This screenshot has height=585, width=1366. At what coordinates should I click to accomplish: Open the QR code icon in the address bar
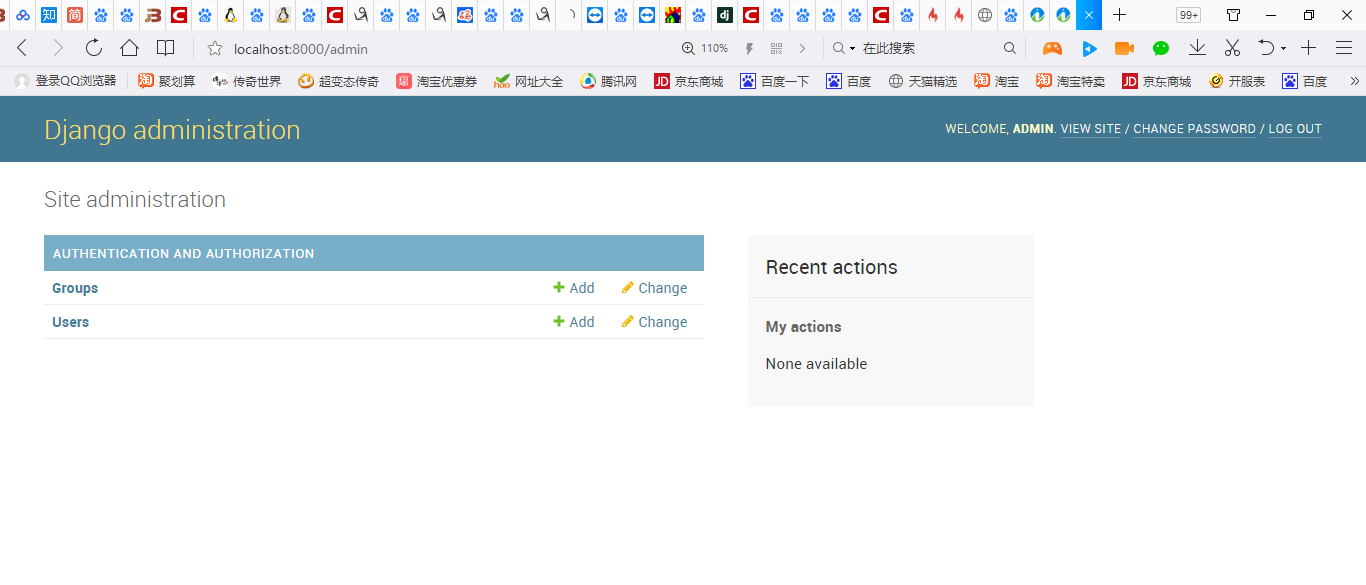[777, 48]
